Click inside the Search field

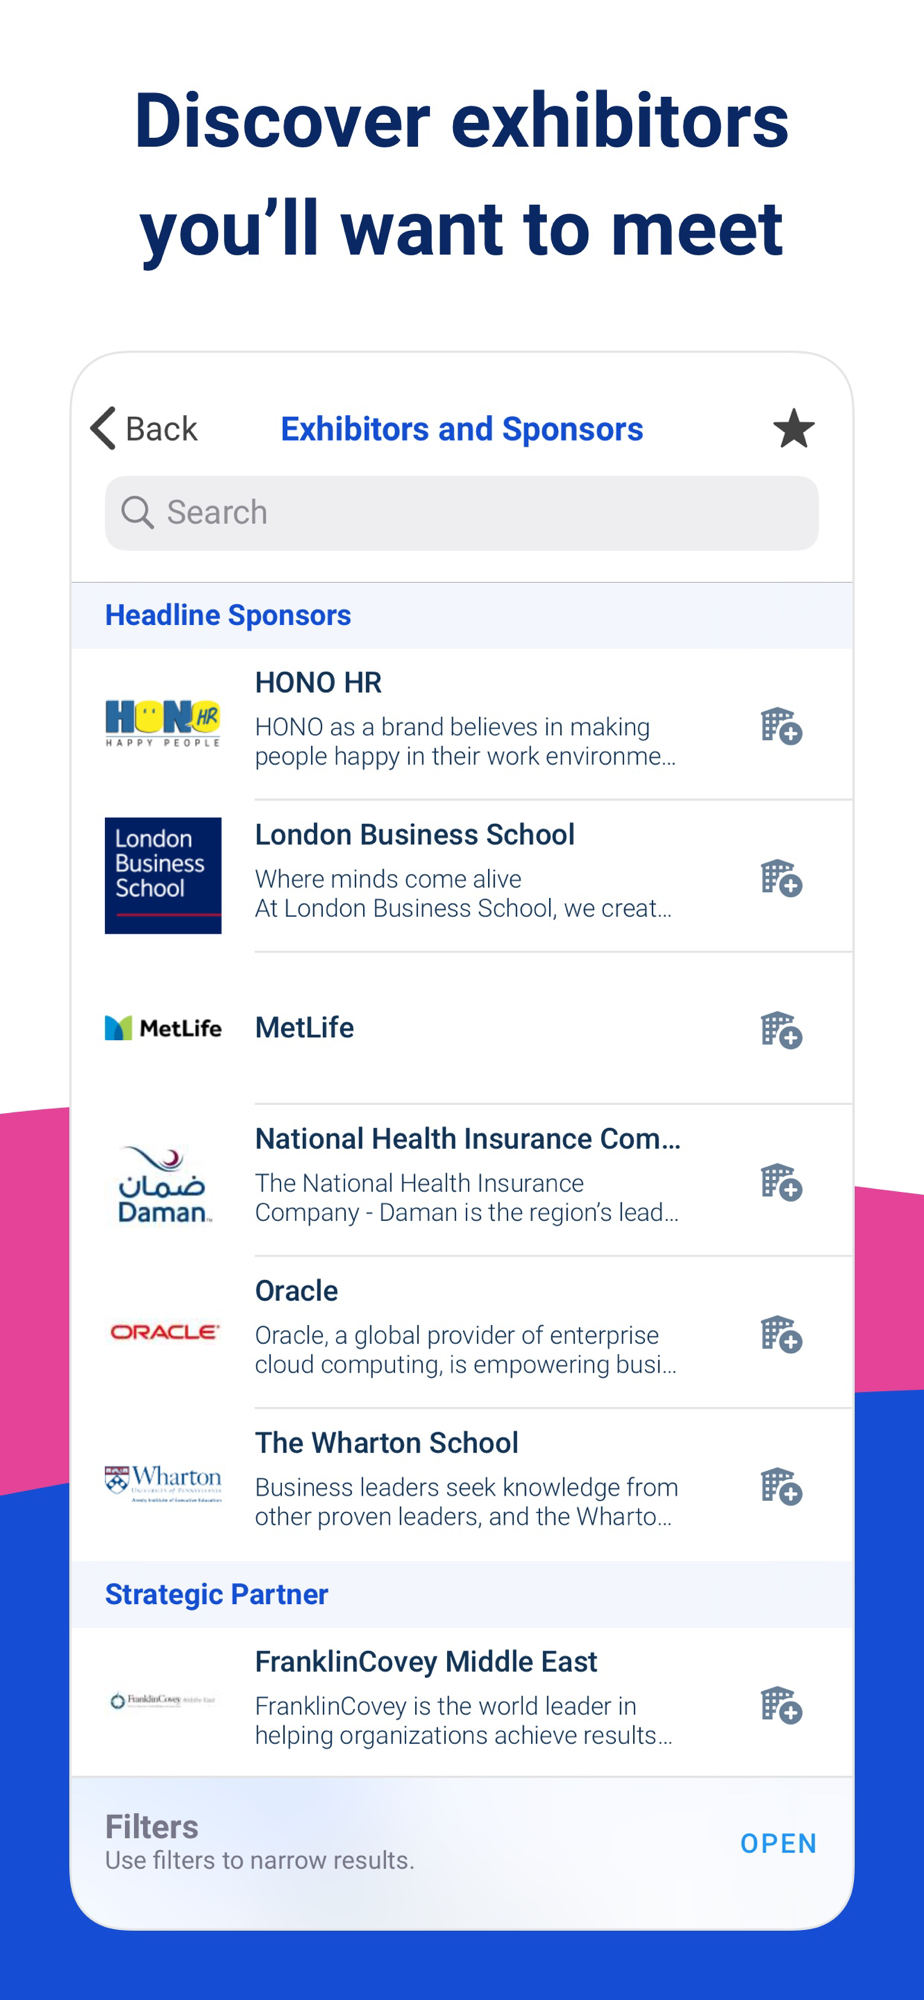point(462,513)
